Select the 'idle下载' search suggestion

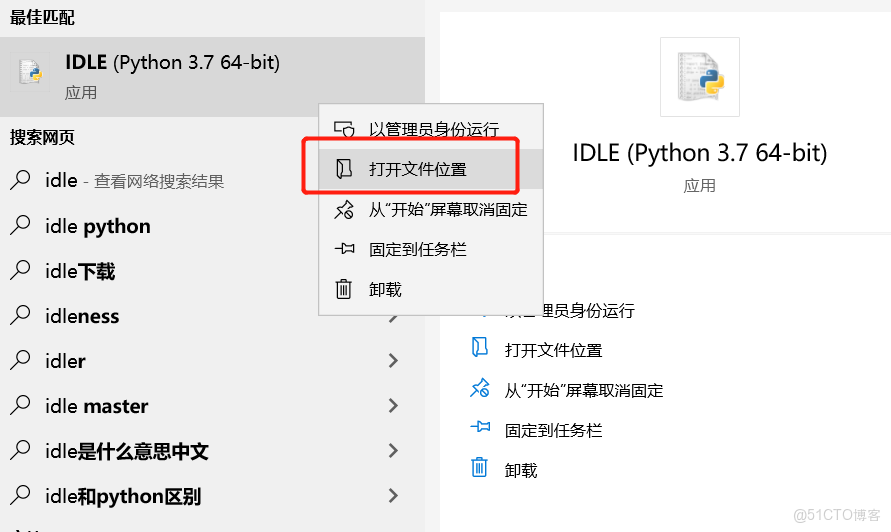(159, 271)
